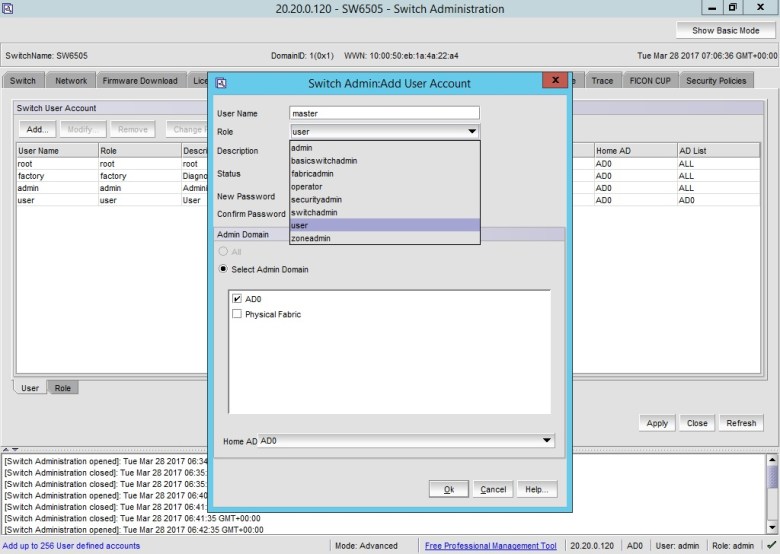Expand the Home AD dropdown
The height and width of the screenshot is (554, 780).
pyautogui.click(x=546, y=441)
